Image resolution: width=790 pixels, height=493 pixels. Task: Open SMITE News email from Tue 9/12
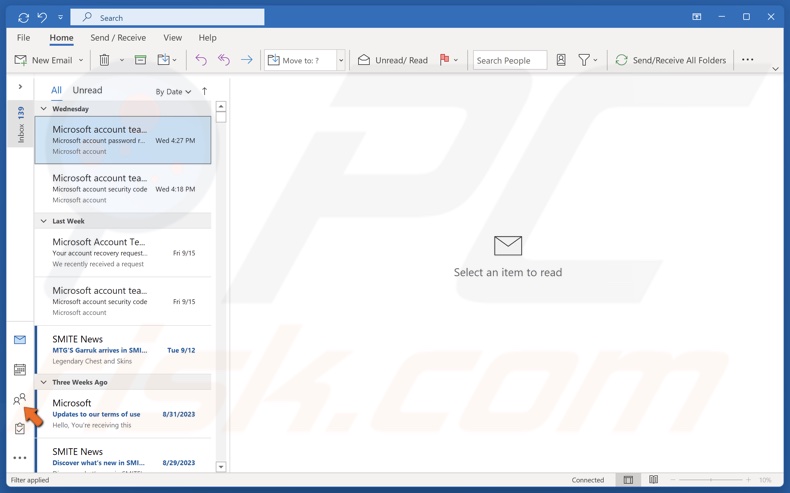[123, 349]
